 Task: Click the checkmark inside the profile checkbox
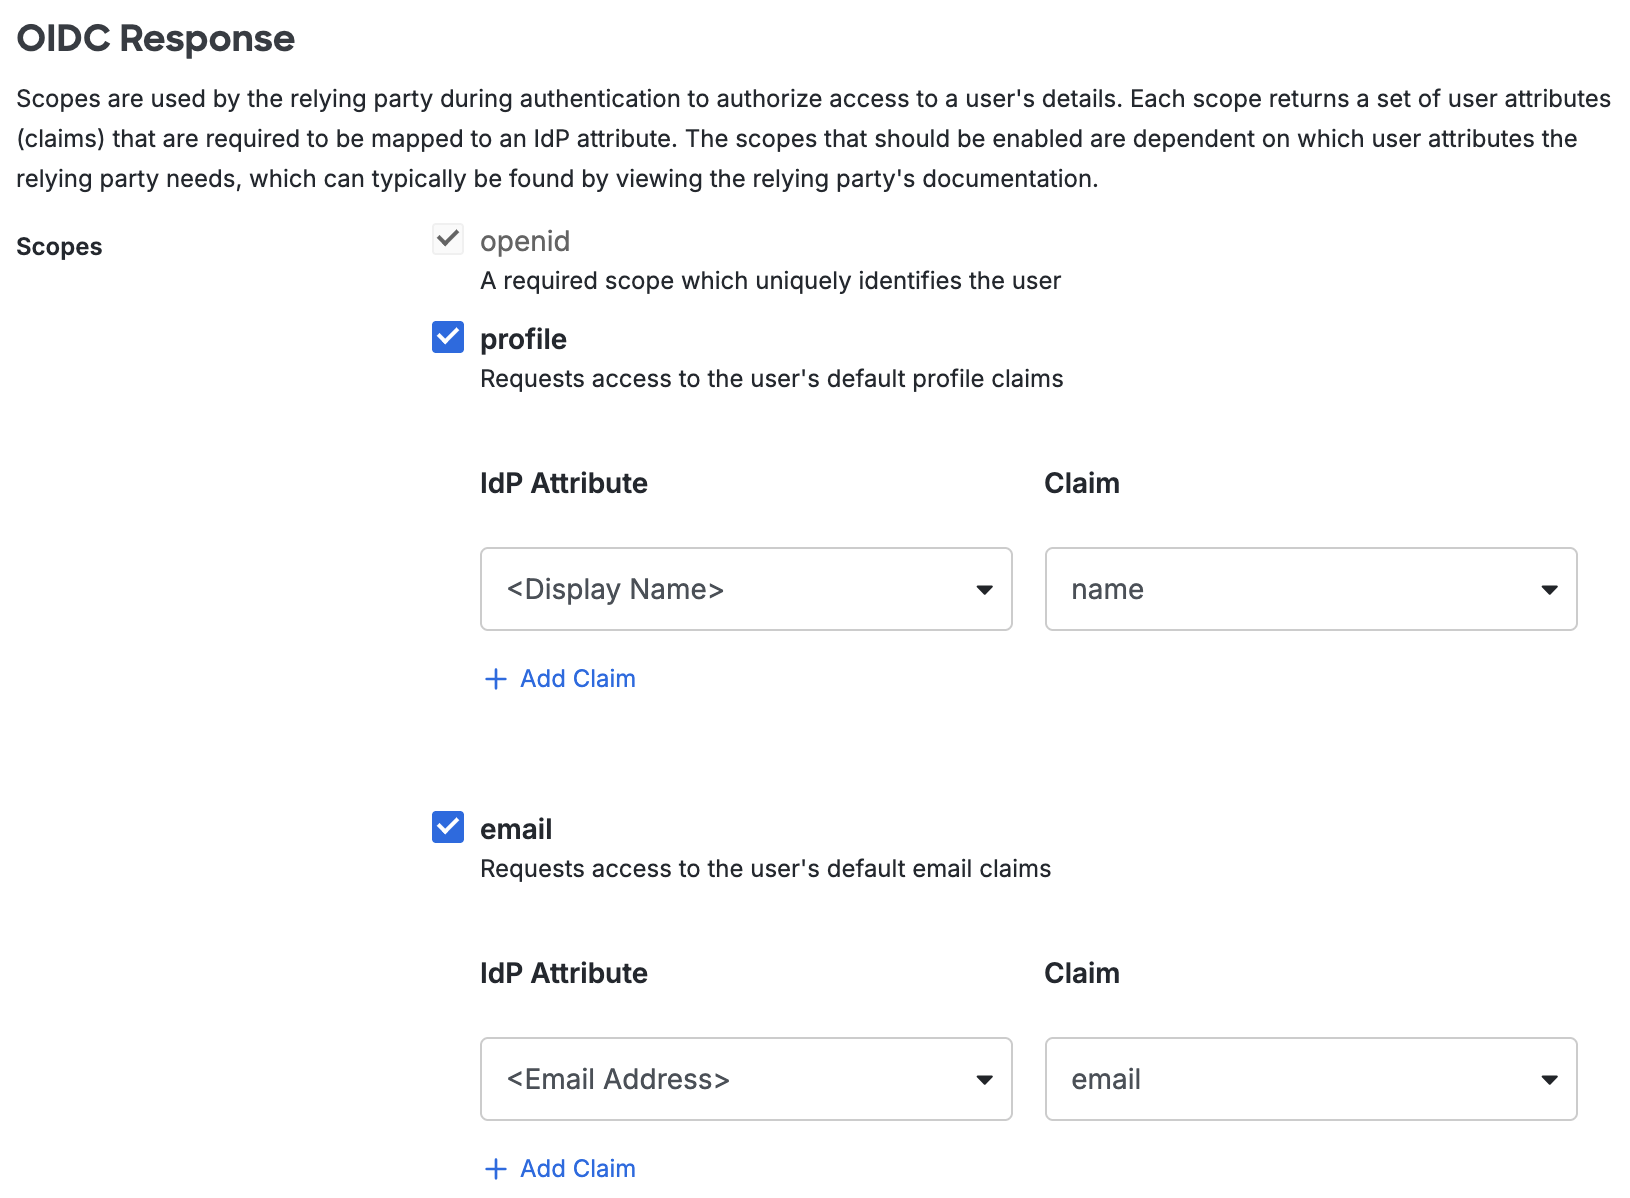pos(447,338)
